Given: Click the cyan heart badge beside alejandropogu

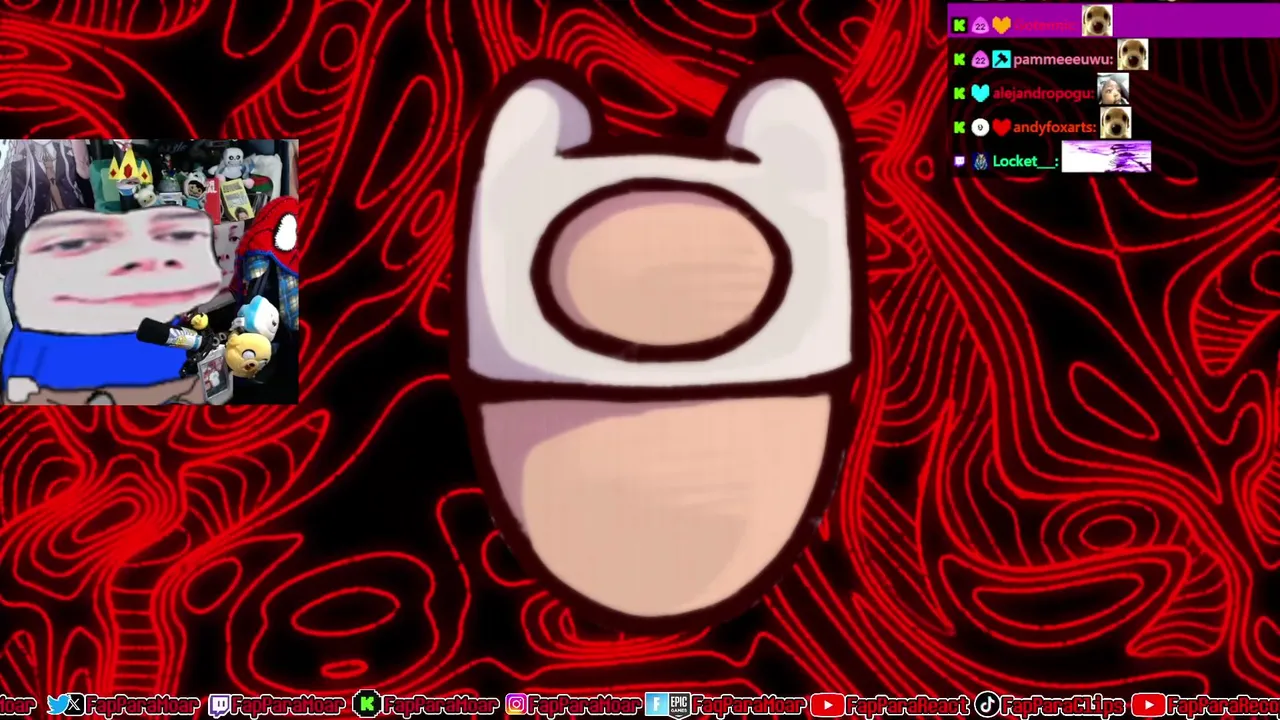Looking at the screenshot, I should [980, 93].
